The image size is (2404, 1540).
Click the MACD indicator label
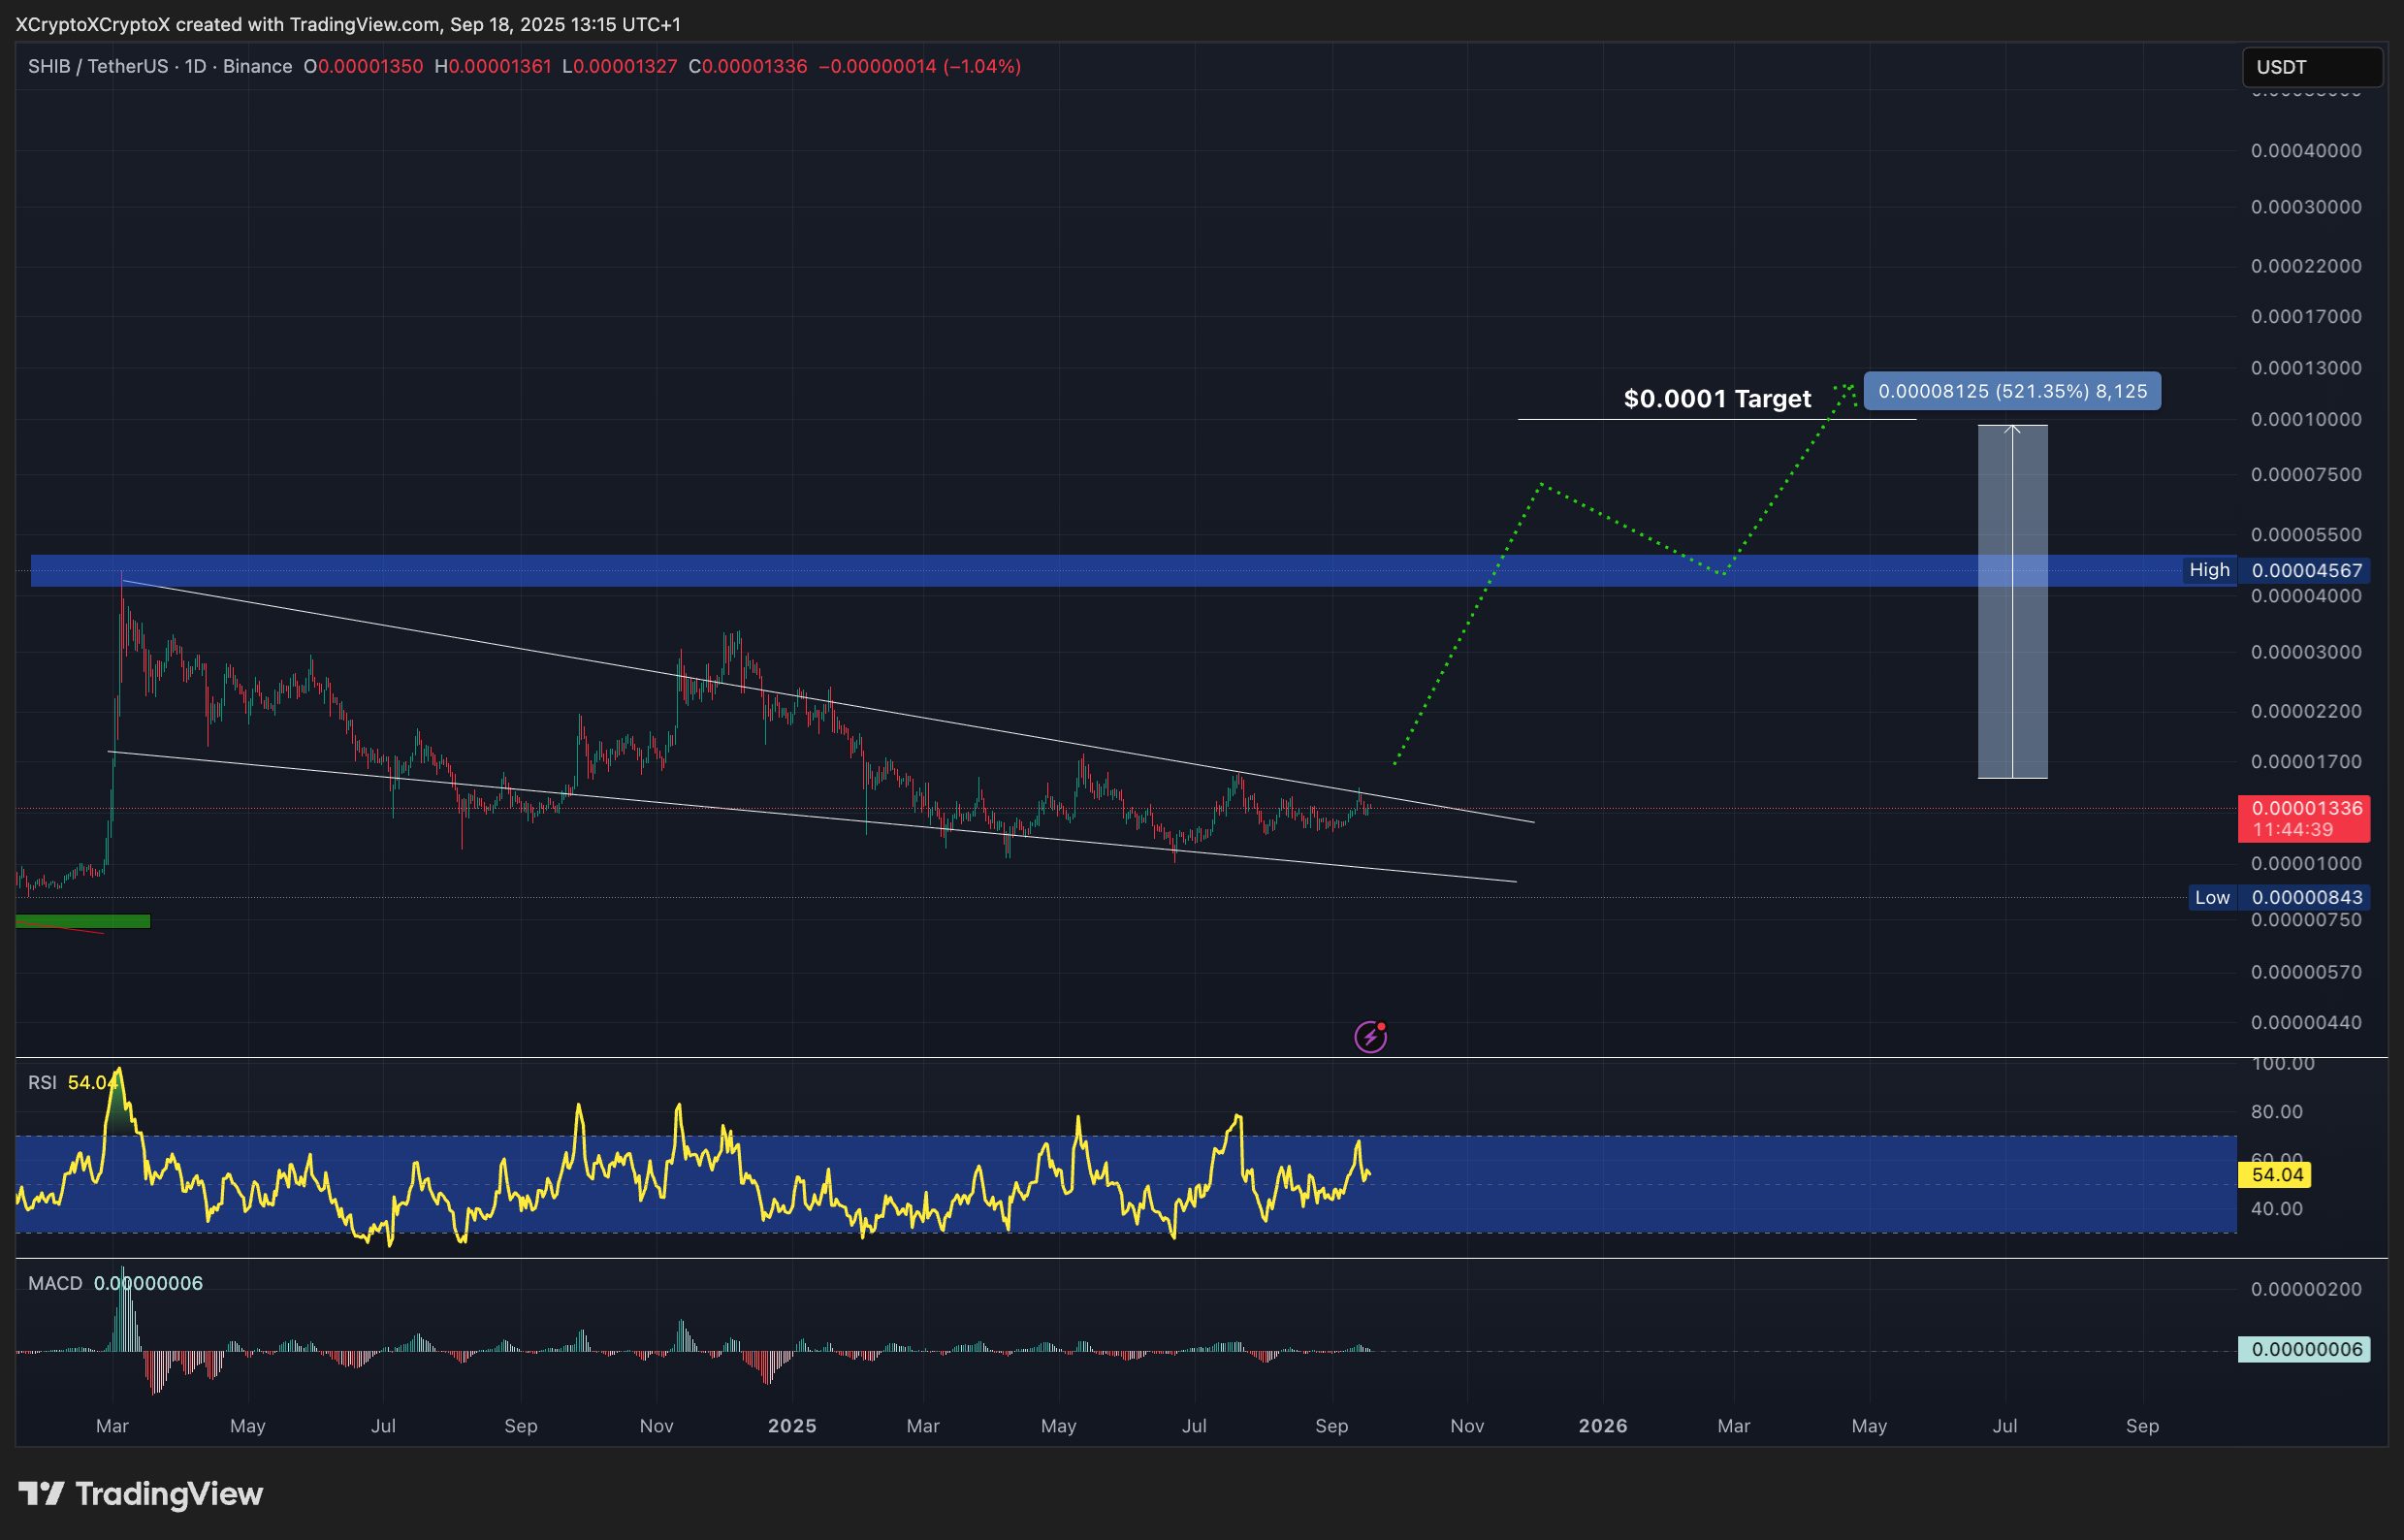tap(55, 1283)
